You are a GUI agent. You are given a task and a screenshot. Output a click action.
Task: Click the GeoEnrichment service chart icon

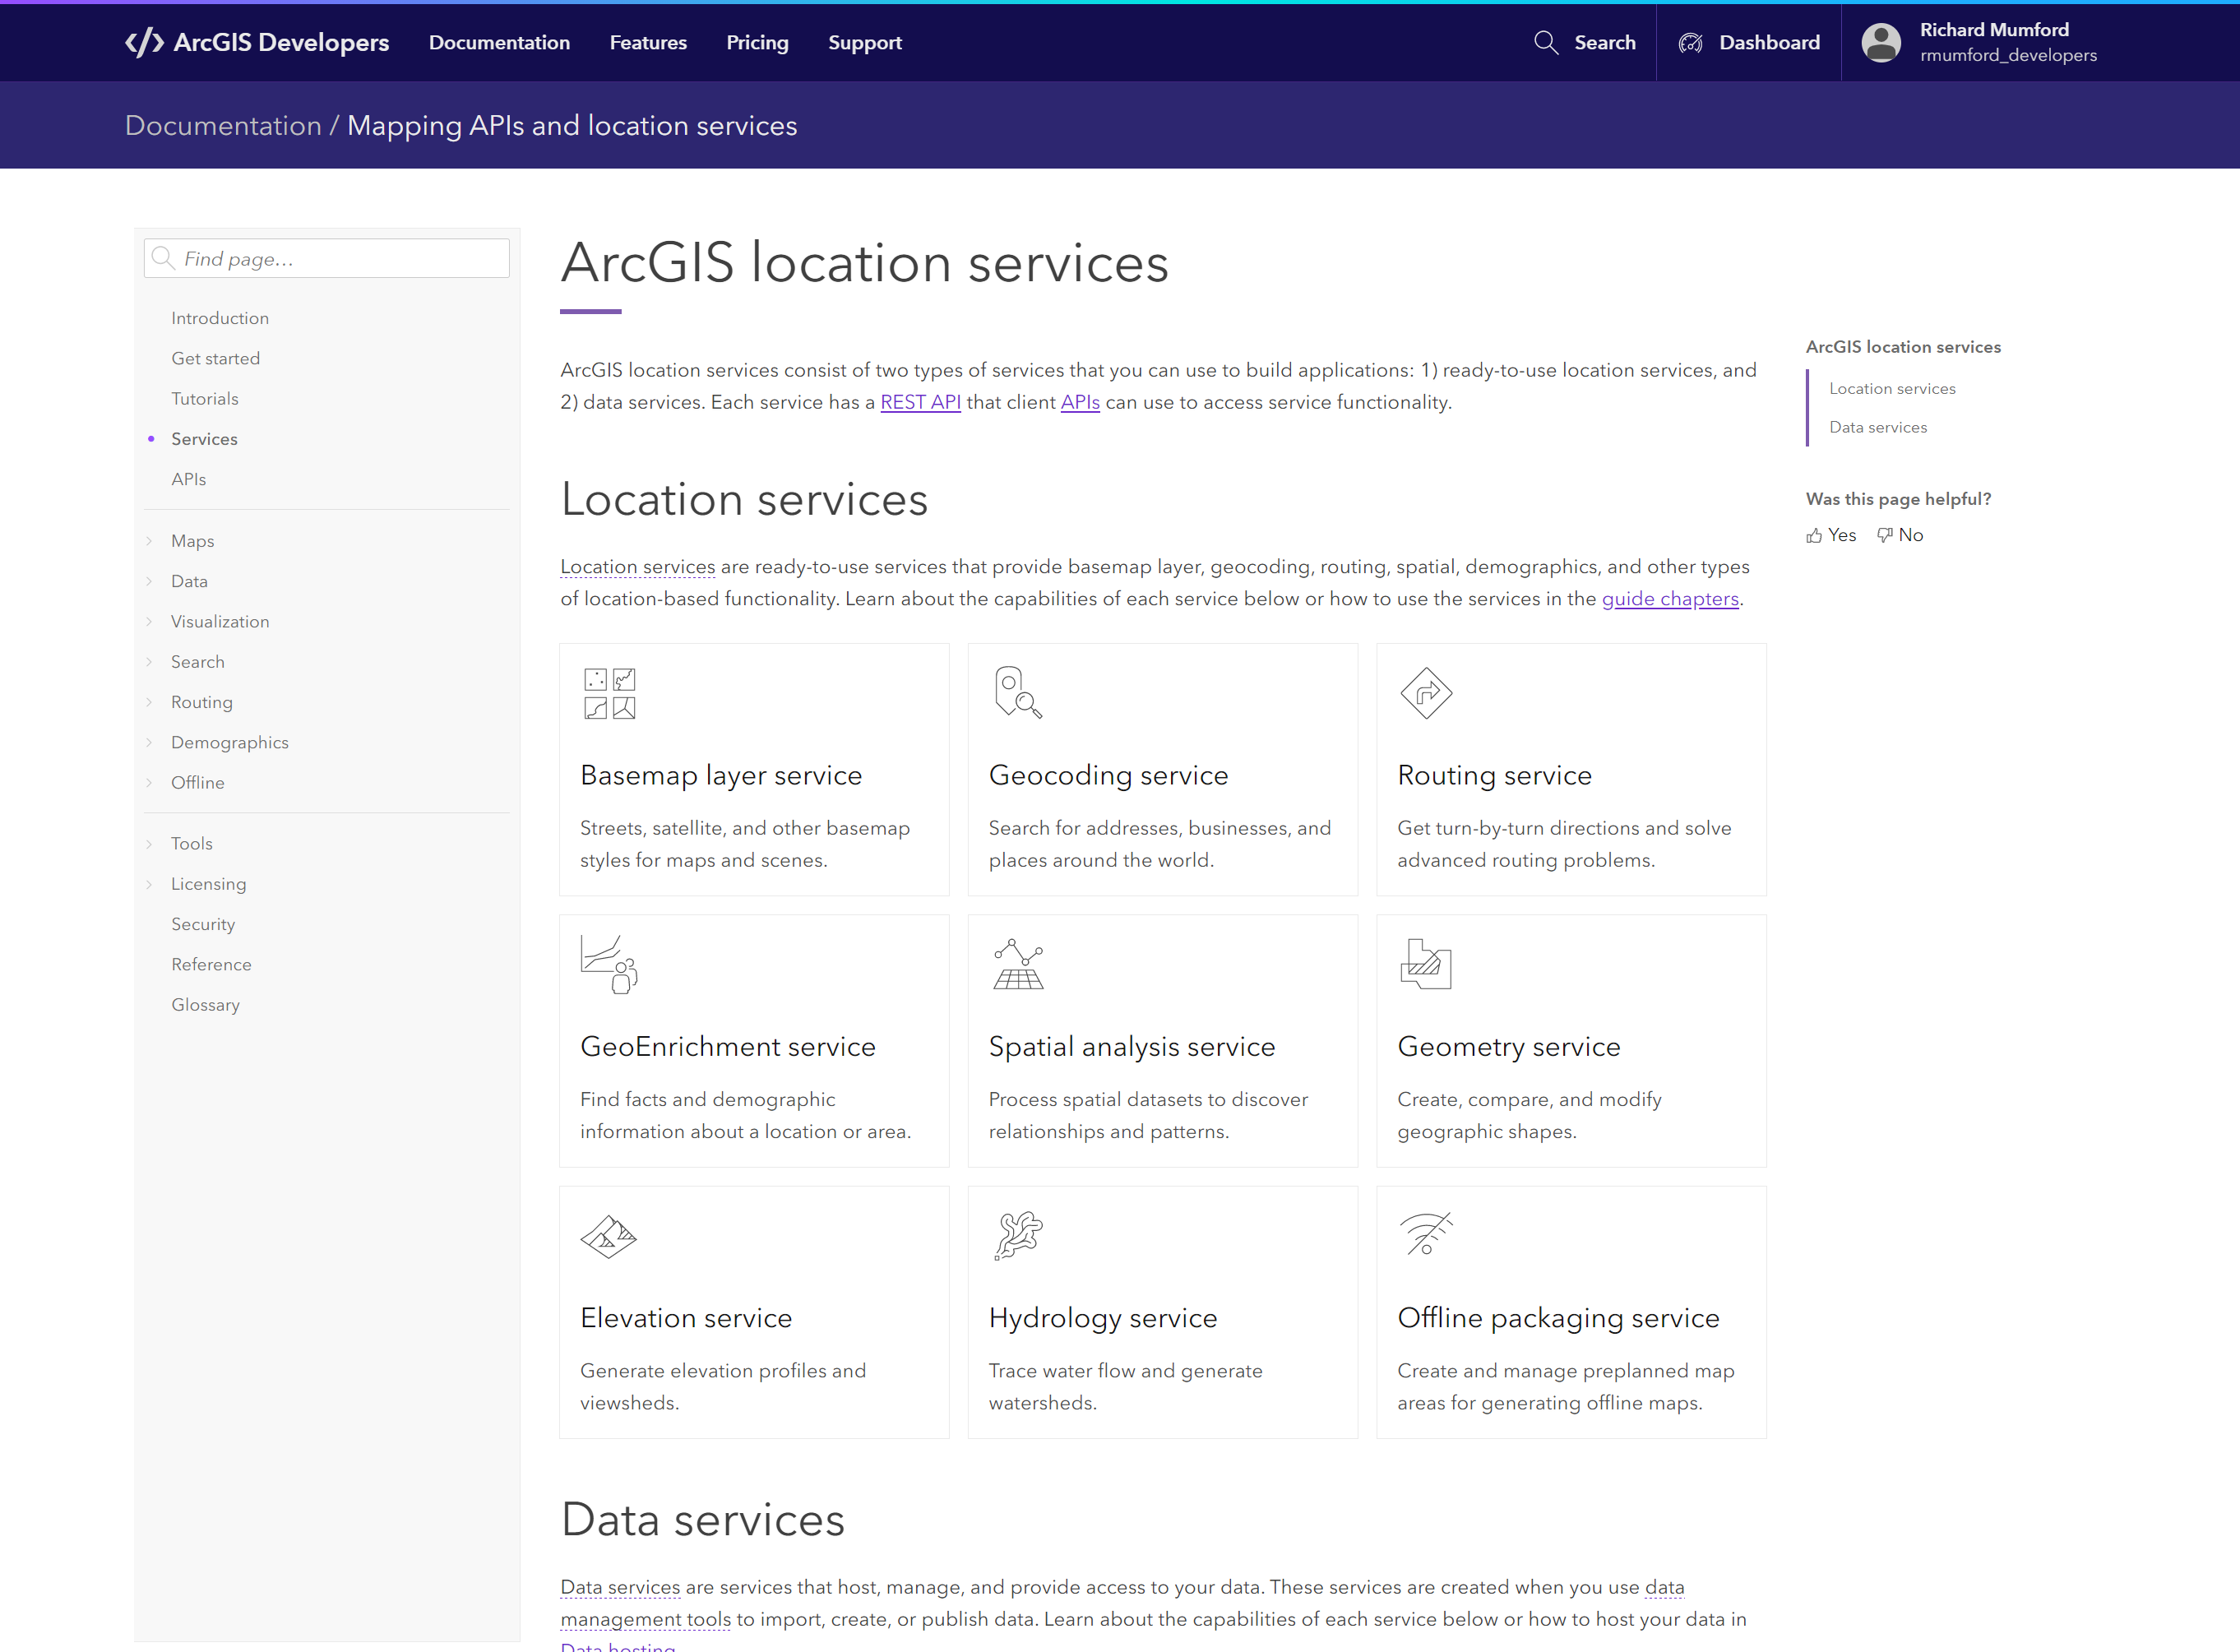609,964
